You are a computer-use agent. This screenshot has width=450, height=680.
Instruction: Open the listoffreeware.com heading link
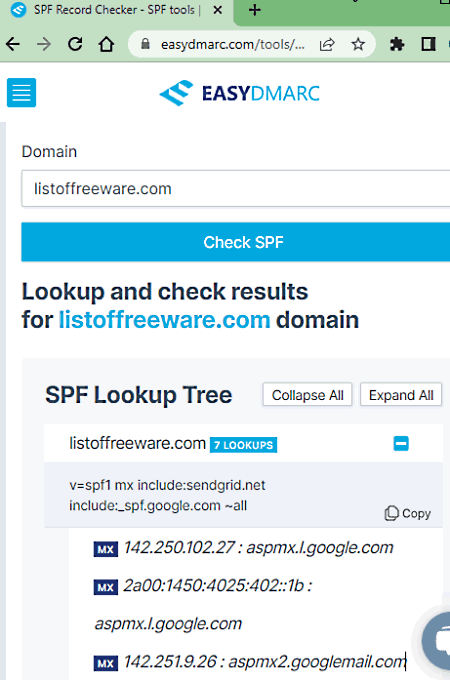click(165, 320)
